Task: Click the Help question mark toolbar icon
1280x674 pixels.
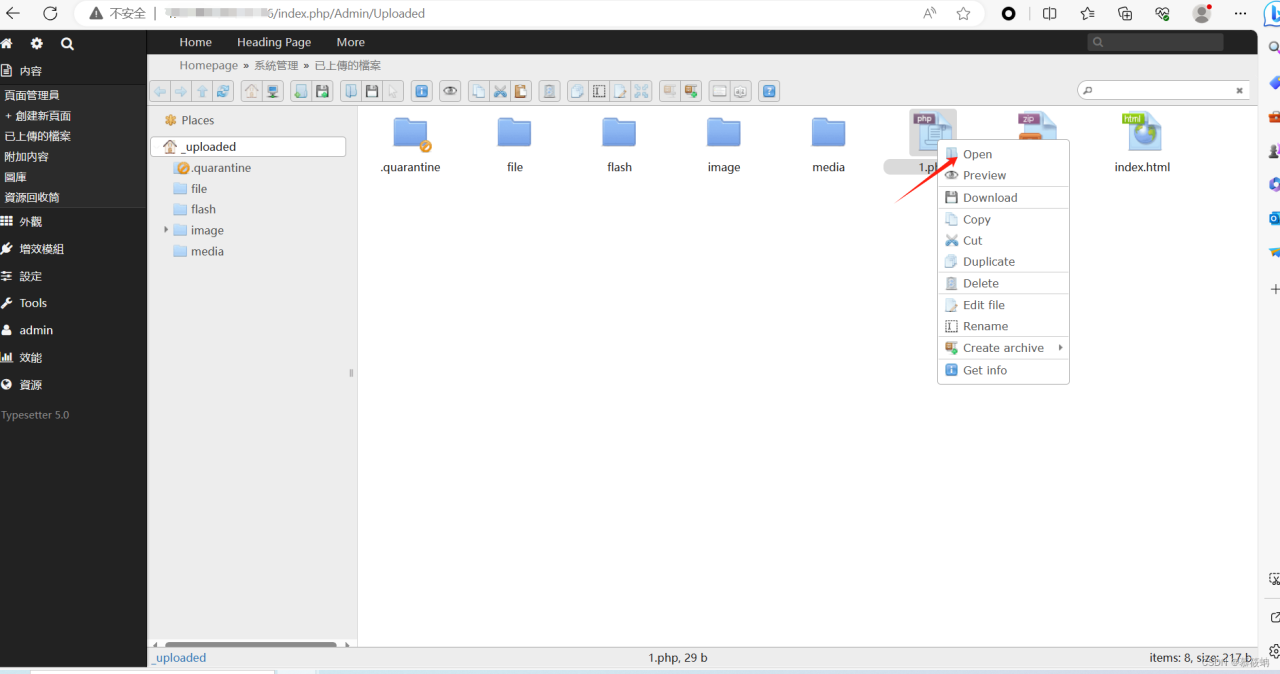Action: pos(768,91)
